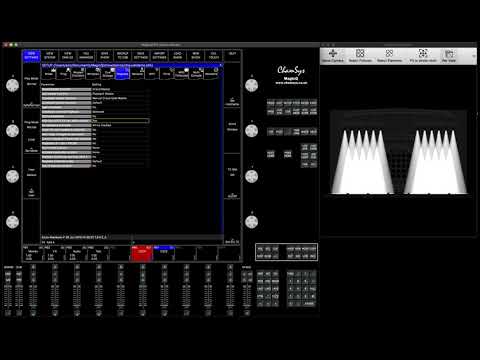Click the top-right encoder wheel beside ChamSys logo

(x=252, y=85)
